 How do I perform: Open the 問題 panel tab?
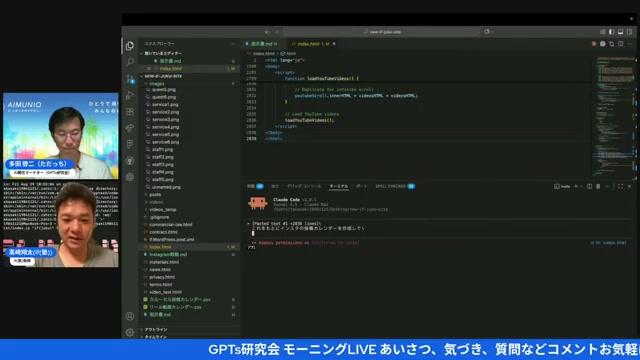pos(255,186)
